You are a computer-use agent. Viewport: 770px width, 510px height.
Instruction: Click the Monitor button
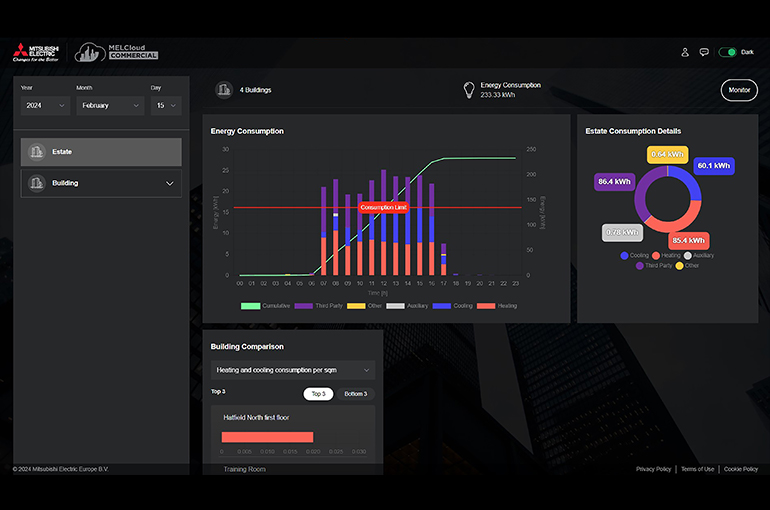click(739, 90)
